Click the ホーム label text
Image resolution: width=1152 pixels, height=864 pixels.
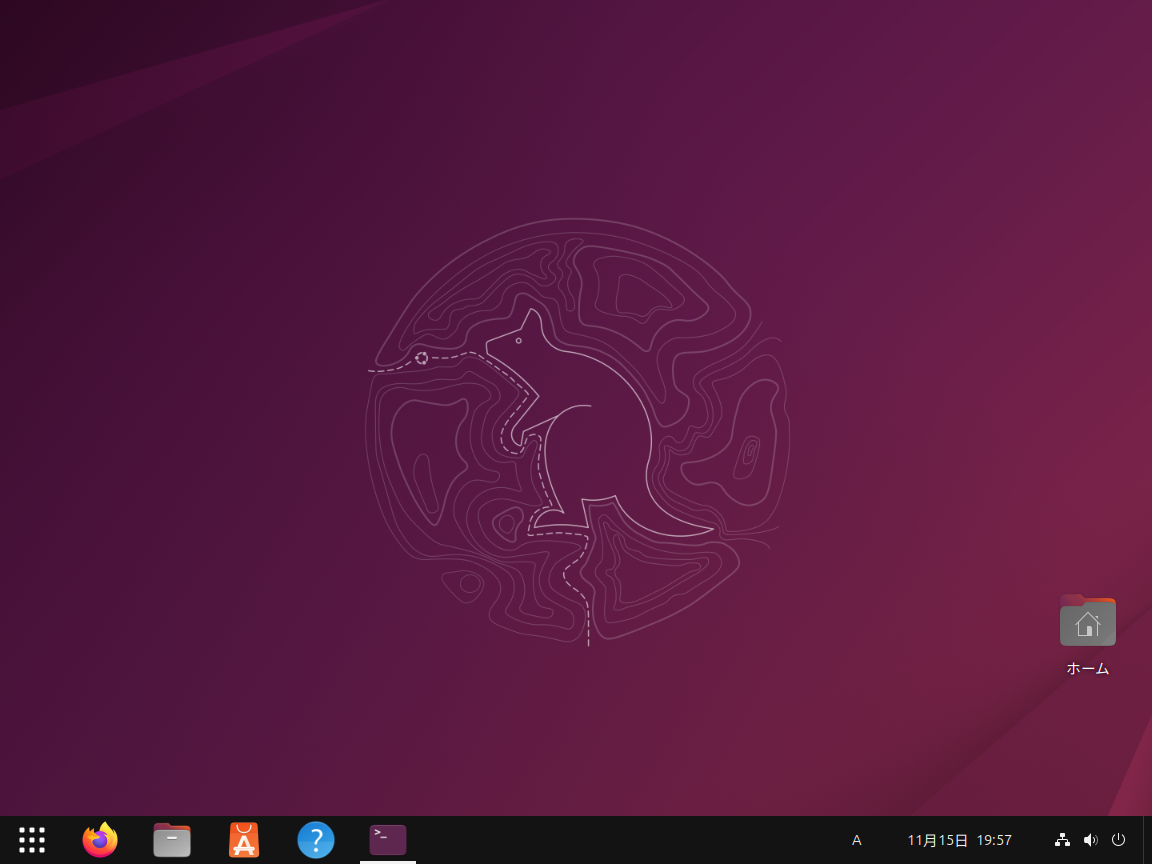(x=1088, y=669)
